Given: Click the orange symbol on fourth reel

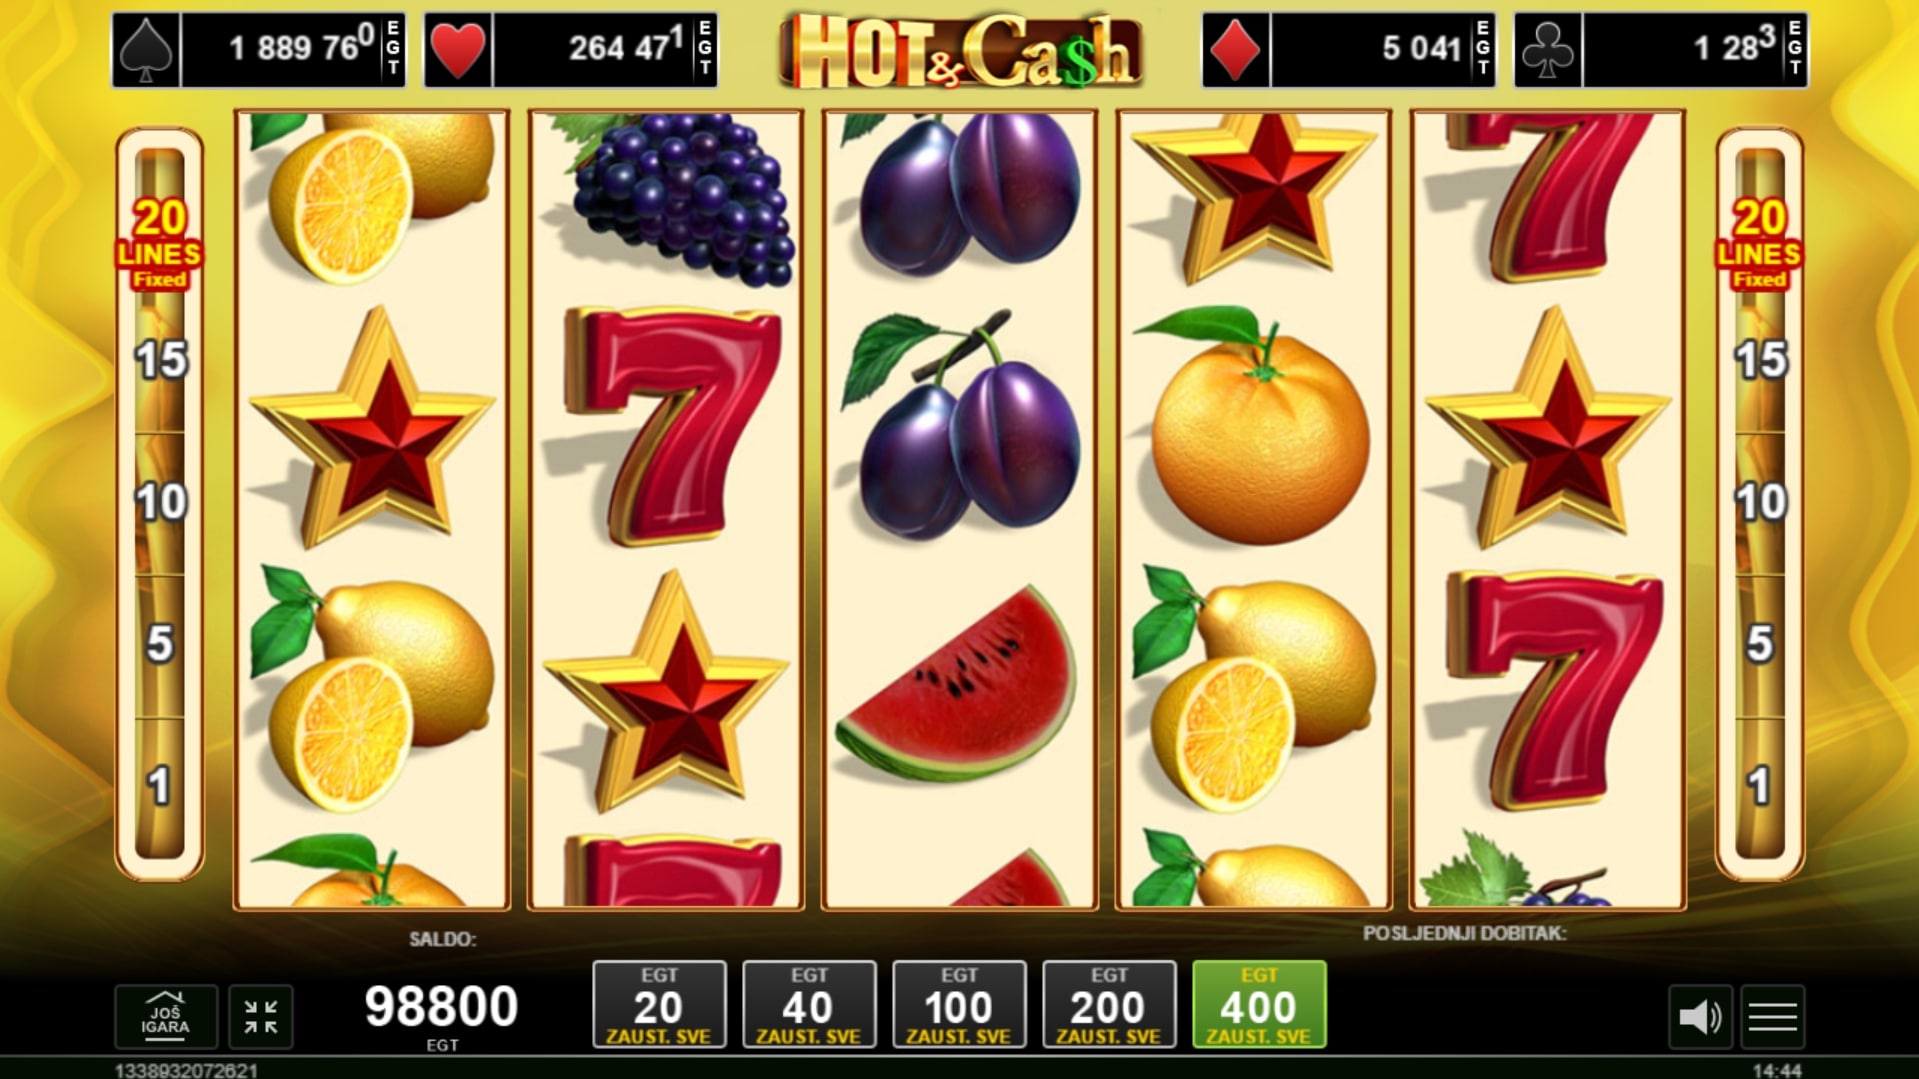Looking at the screenshot, I should click(1254, 427).
